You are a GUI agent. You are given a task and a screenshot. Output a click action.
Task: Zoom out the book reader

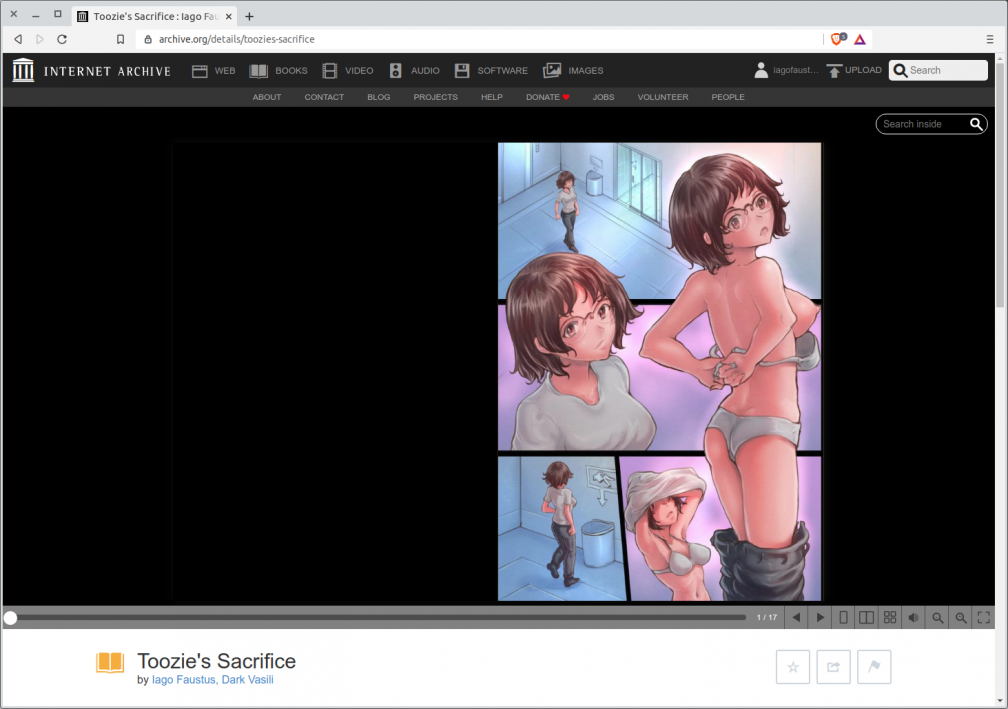[937, 618]
